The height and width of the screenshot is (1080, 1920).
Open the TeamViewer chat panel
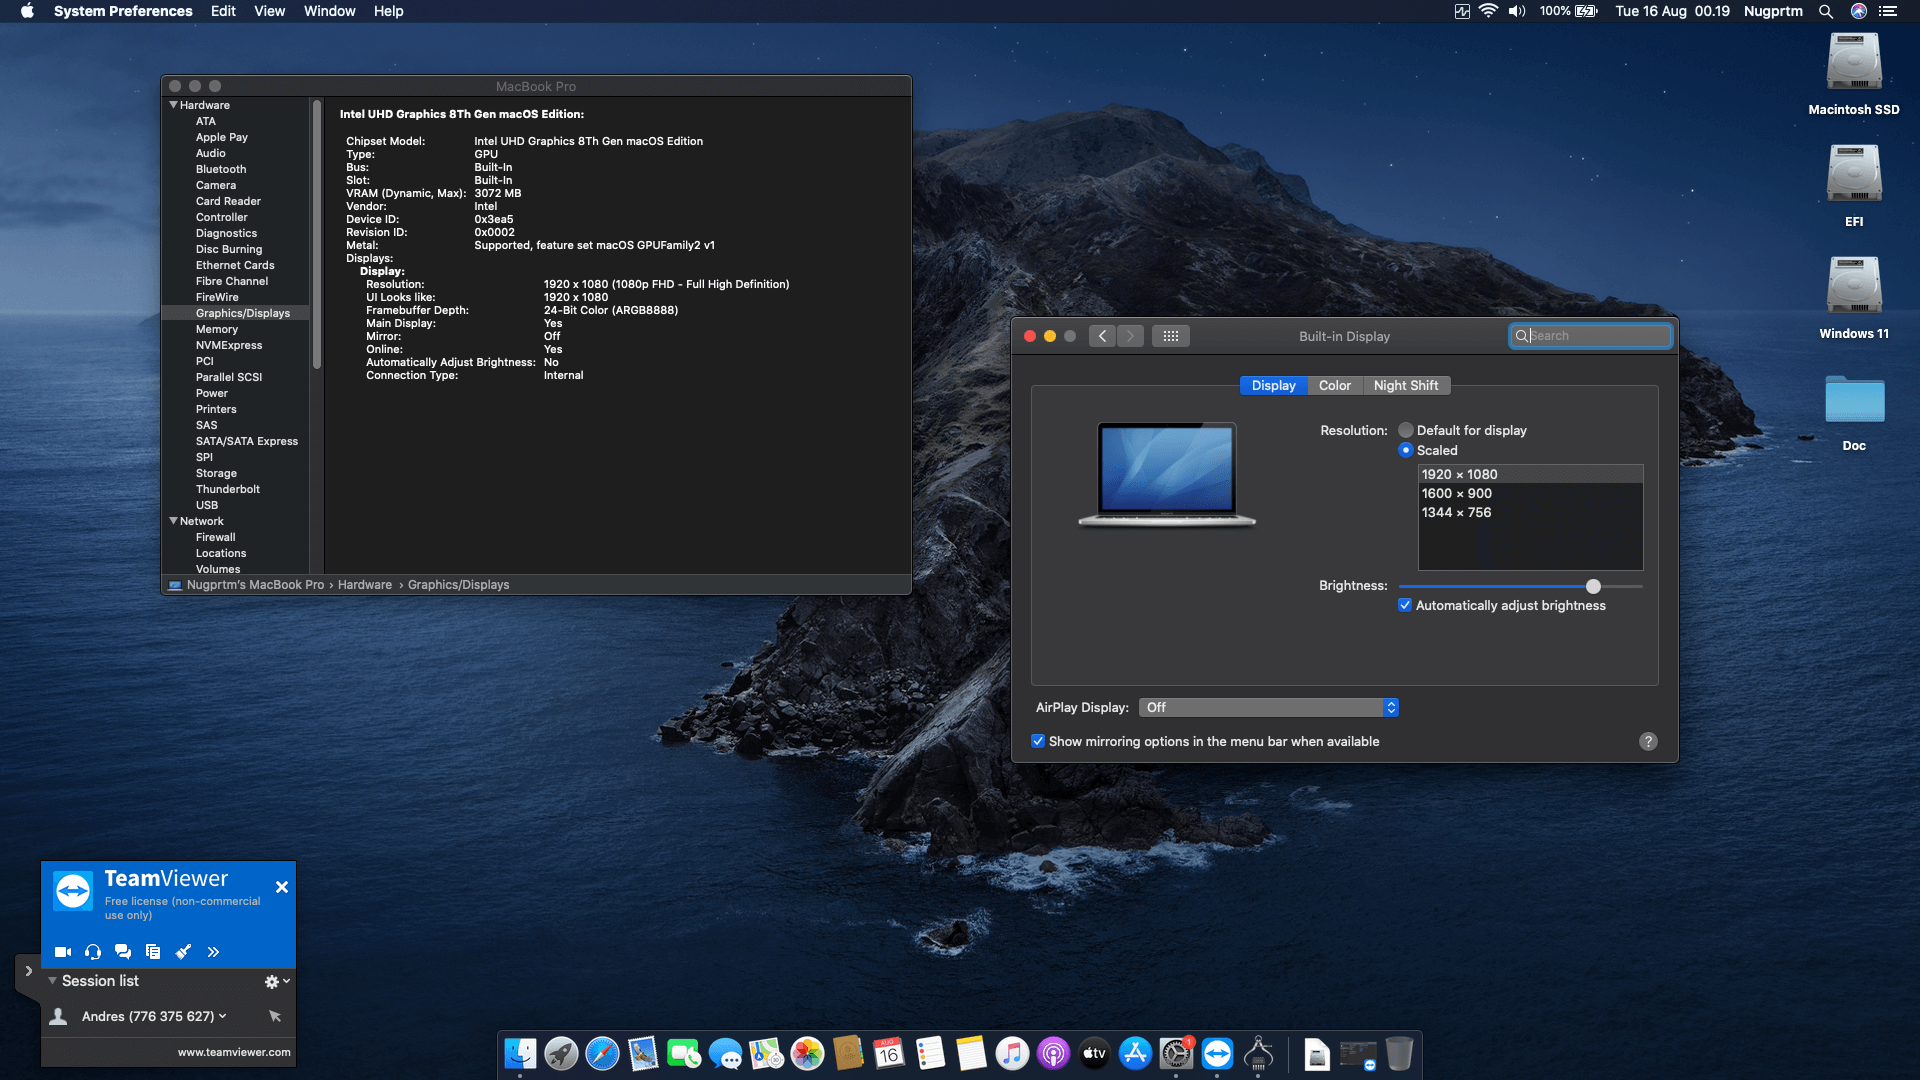(123, 952)
